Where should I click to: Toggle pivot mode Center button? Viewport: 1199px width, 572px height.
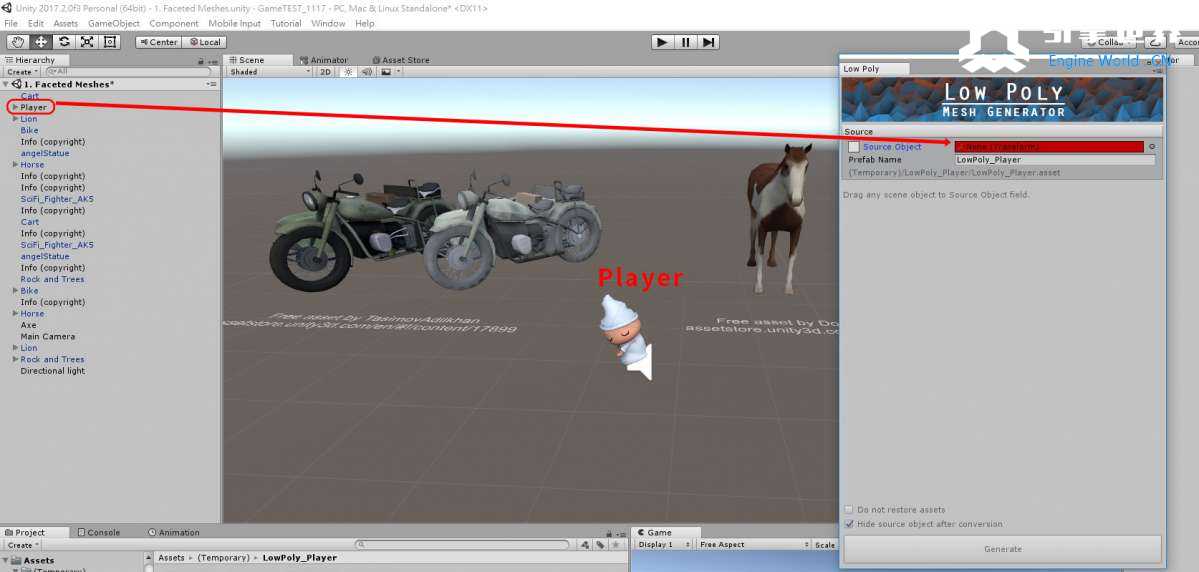pyautogui.click(x=158, y=42)
